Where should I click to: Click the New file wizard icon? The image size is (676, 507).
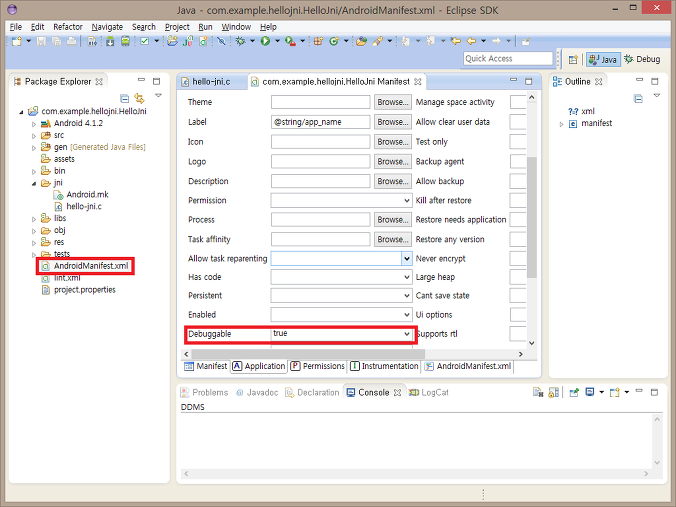pos(17,41)
